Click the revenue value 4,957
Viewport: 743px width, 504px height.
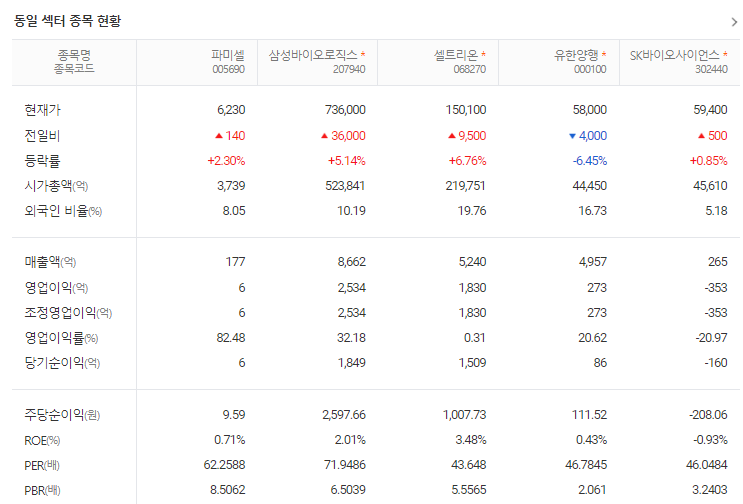[593, 261]
